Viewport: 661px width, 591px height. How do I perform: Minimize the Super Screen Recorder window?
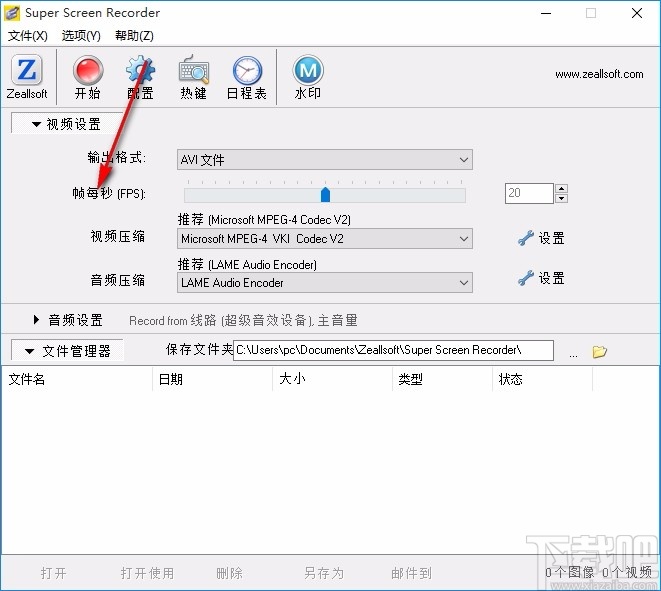[546, 13]
